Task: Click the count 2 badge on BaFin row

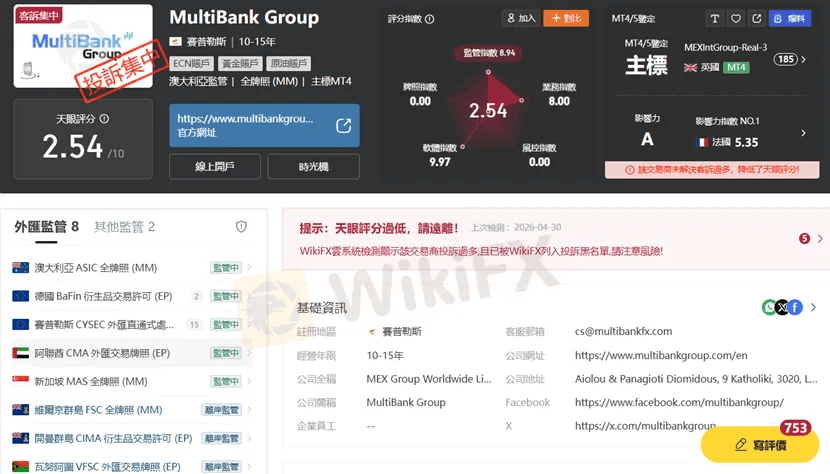Action: (196, 296)
